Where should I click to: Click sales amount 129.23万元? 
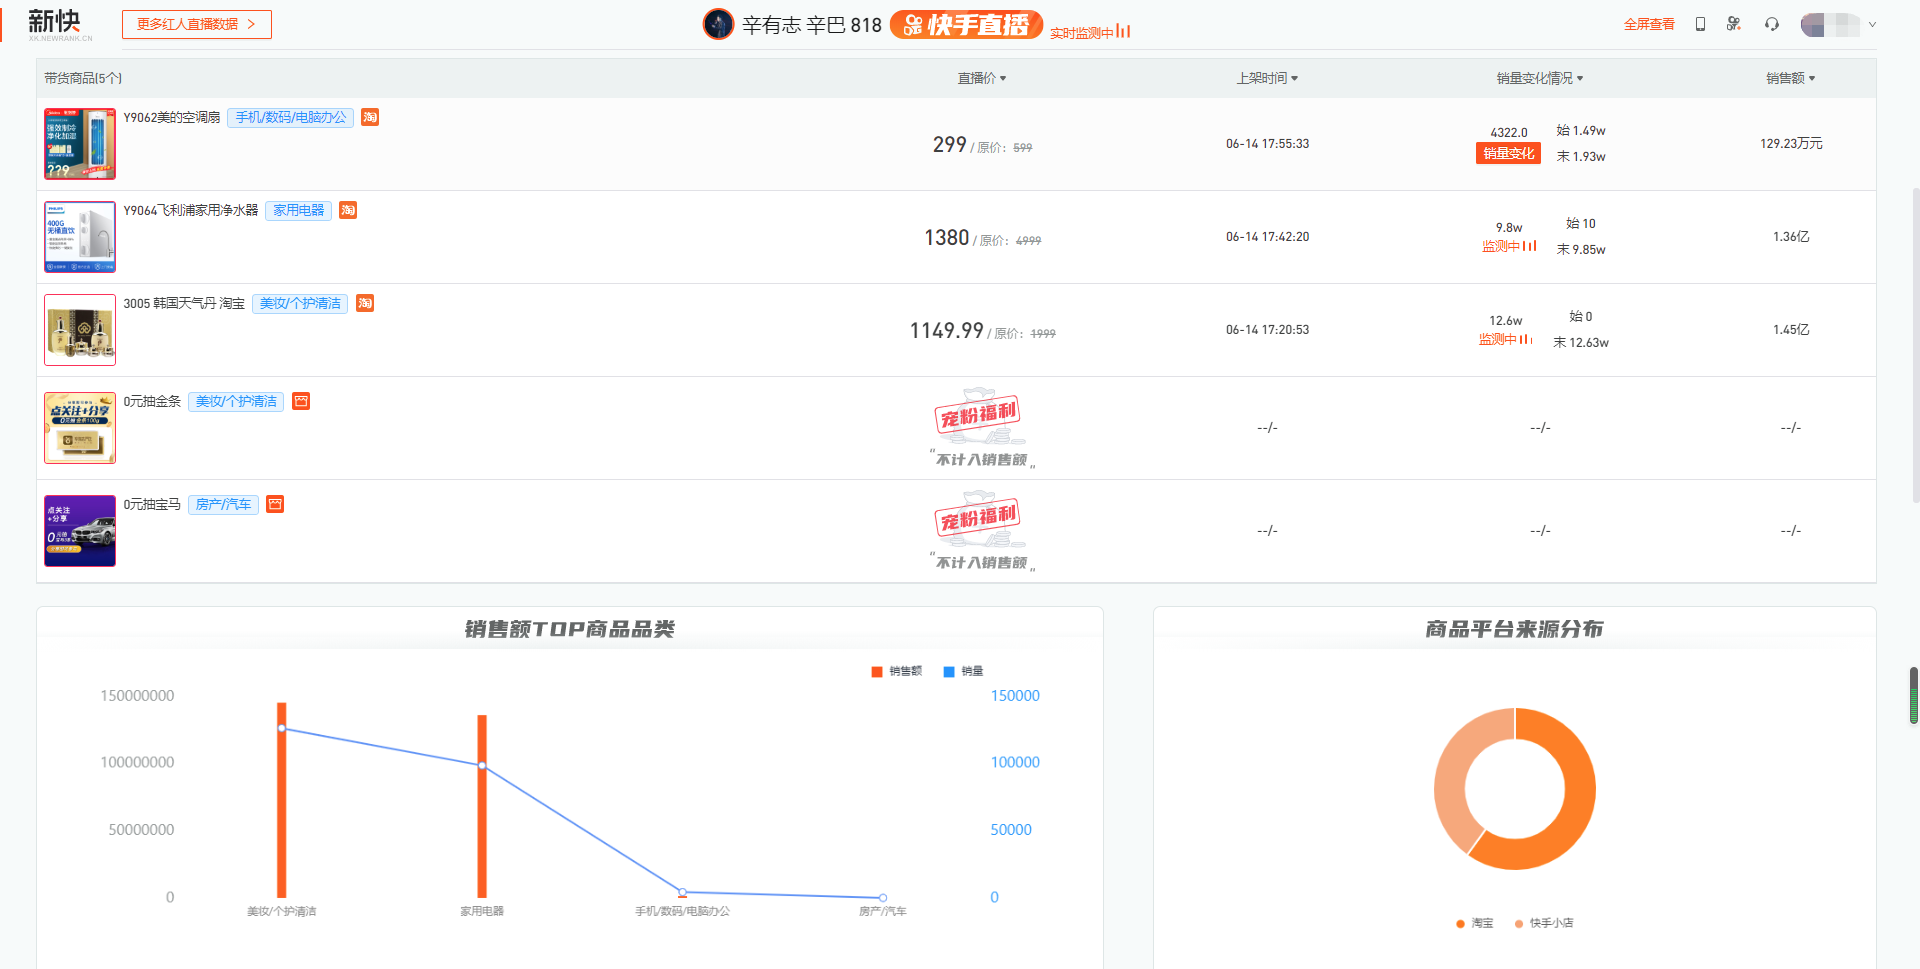1791,144
